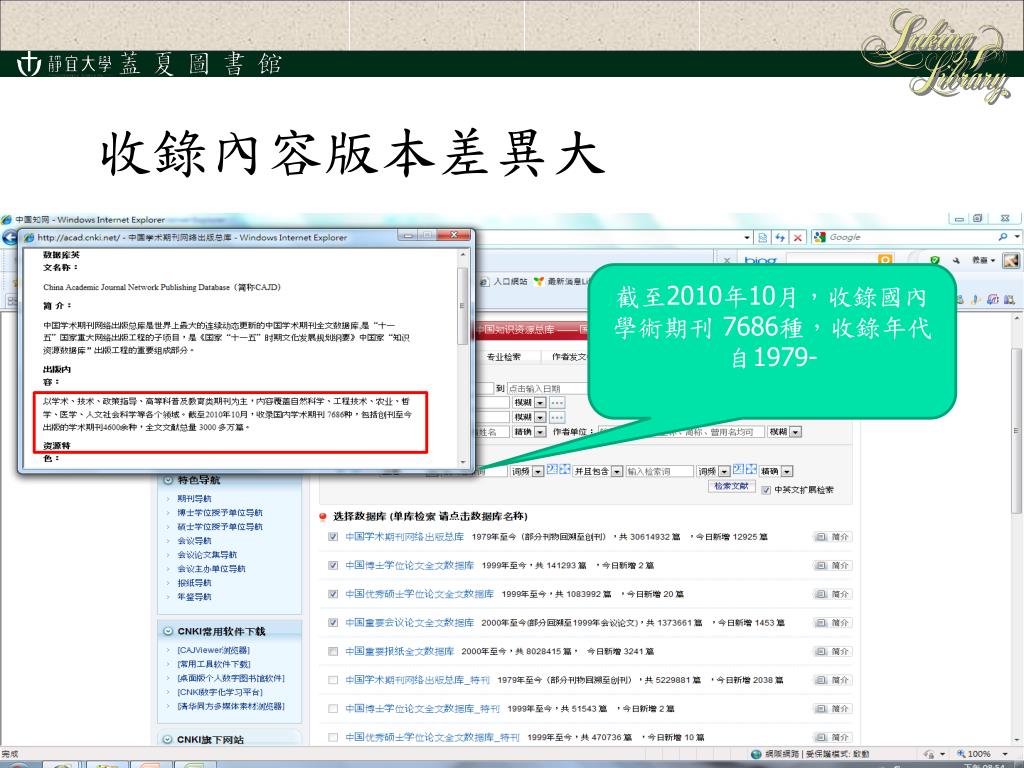
Task: Expand the CNKI旗下网站 section
Action: click(x=168, y=739)
